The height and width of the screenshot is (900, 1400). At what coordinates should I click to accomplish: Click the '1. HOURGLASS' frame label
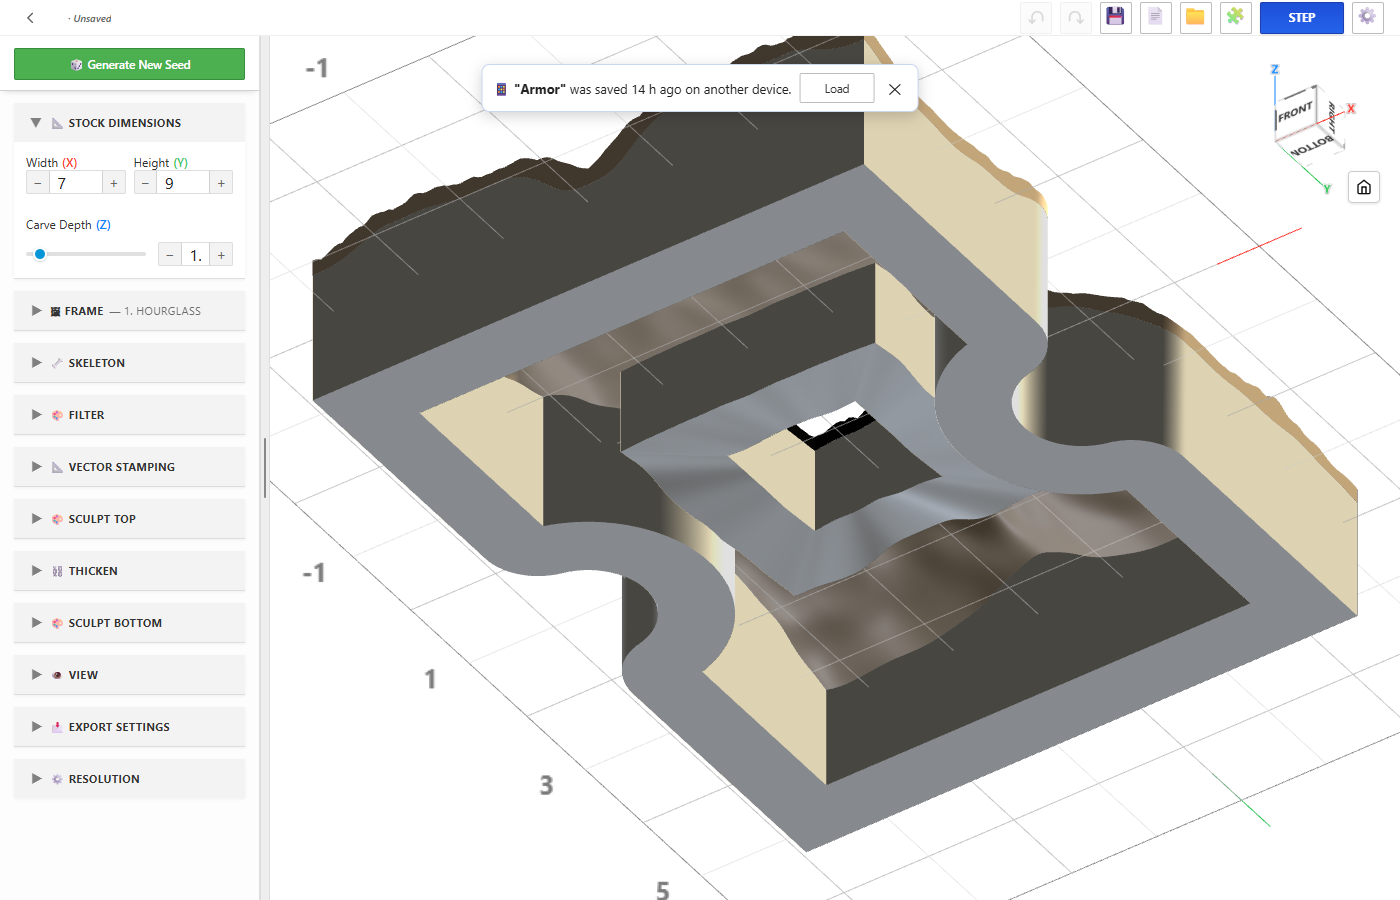[163, 311]
